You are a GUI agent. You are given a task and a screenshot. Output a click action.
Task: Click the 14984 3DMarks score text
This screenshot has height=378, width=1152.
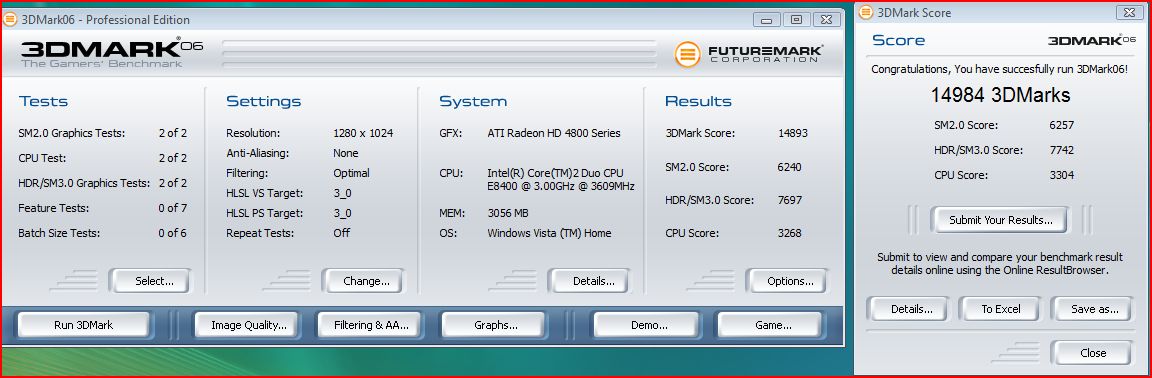point(1000,95)
